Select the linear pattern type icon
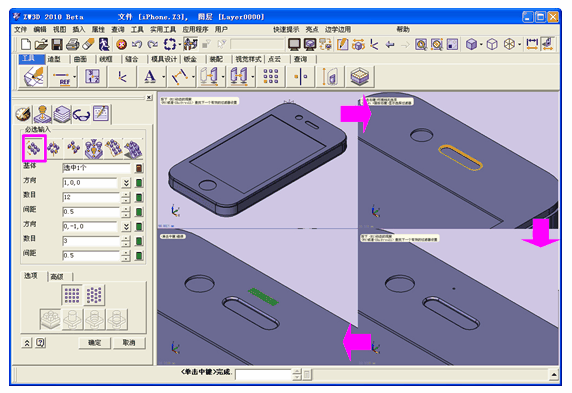 pos(34,148)
